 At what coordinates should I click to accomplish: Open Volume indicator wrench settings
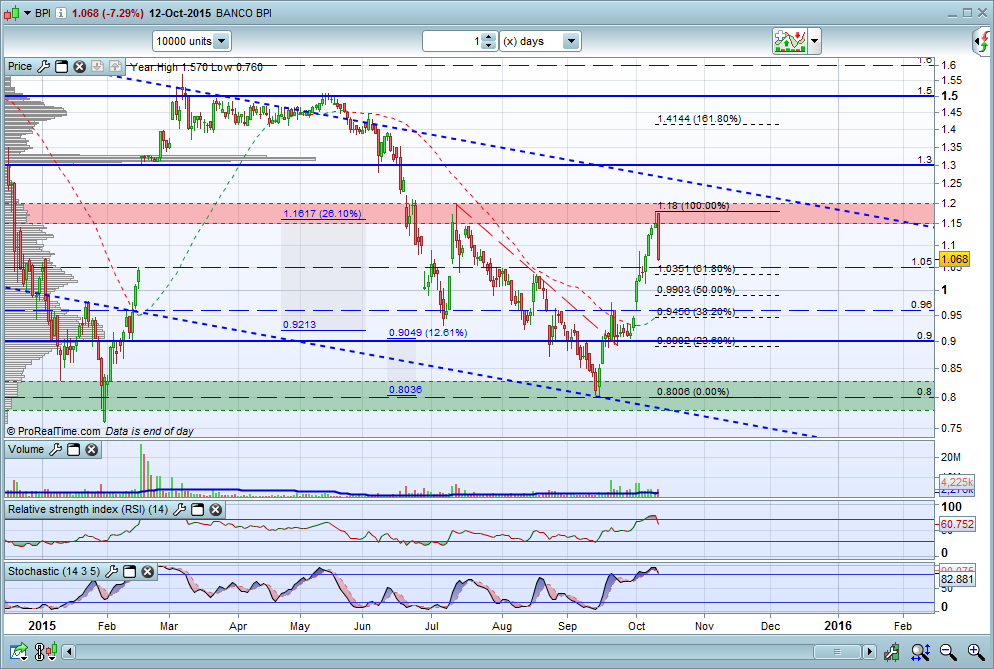(56, 450)
